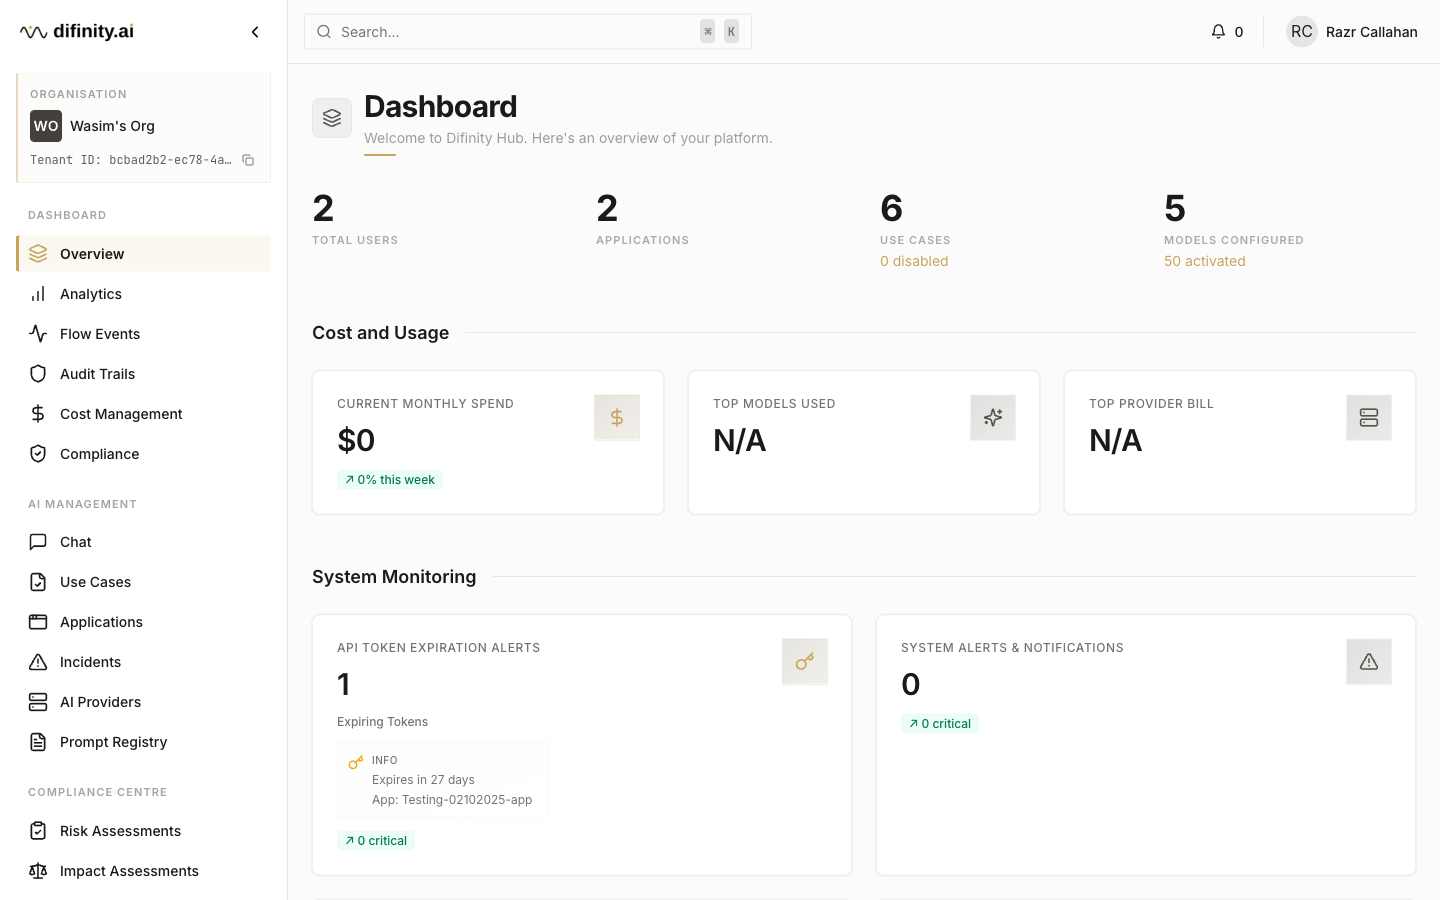Click the Audit Trails shield icon

38,374
